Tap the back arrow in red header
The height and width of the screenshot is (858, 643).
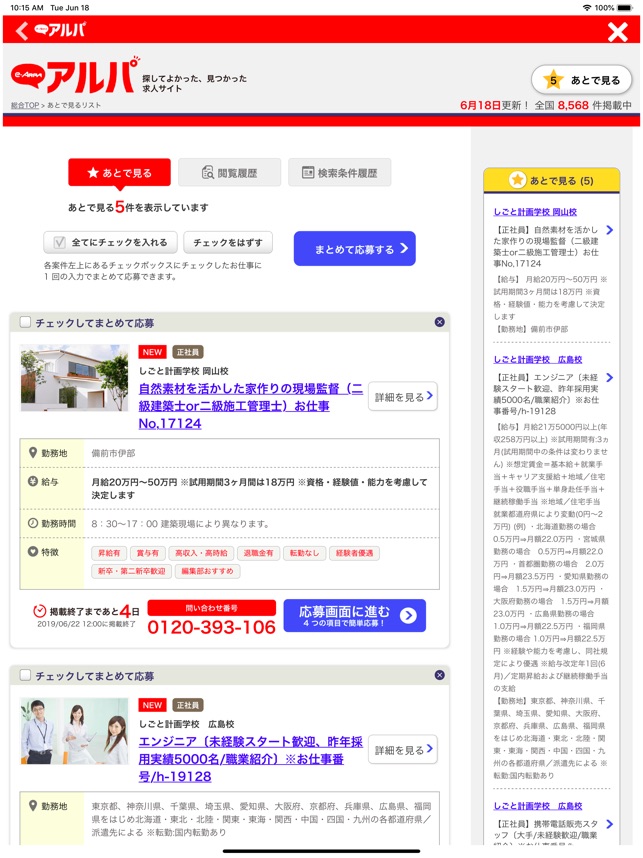click(x=22, y=31)
